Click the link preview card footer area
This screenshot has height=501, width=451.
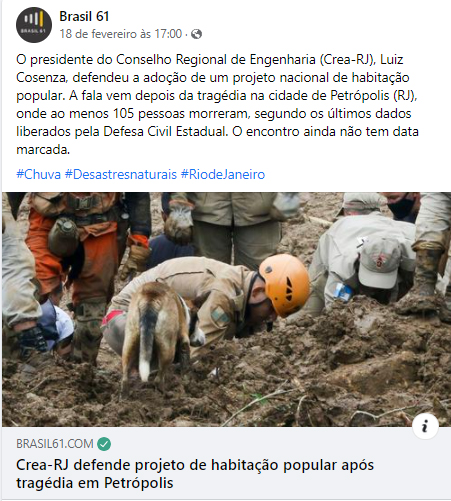pos(226,464)
